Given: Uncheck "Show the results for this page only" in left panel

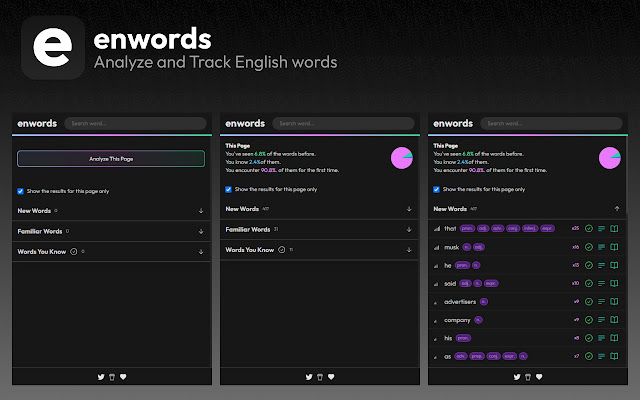Looking at the screenshot, I should click(x=21, y=190).
